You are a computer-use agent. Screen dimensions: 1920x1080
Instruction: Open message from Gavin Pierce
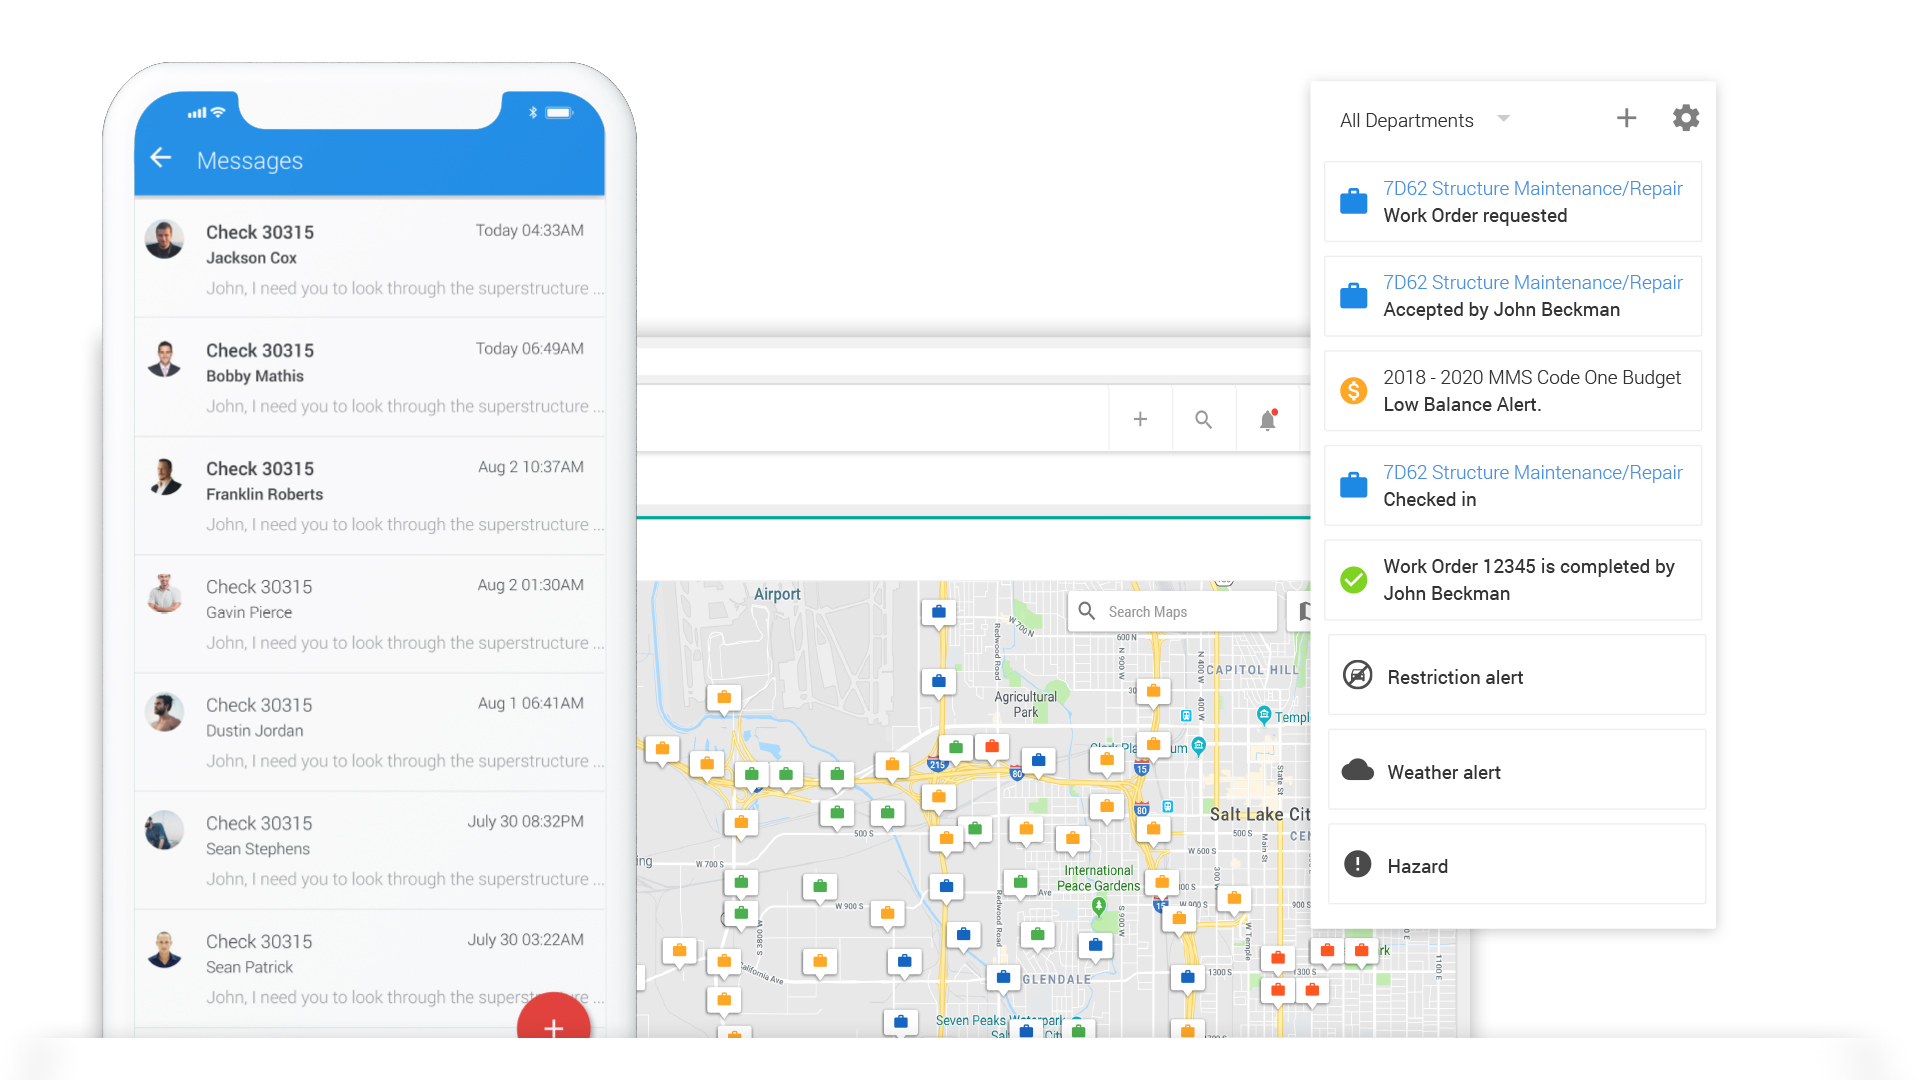(x=369, y=613)
